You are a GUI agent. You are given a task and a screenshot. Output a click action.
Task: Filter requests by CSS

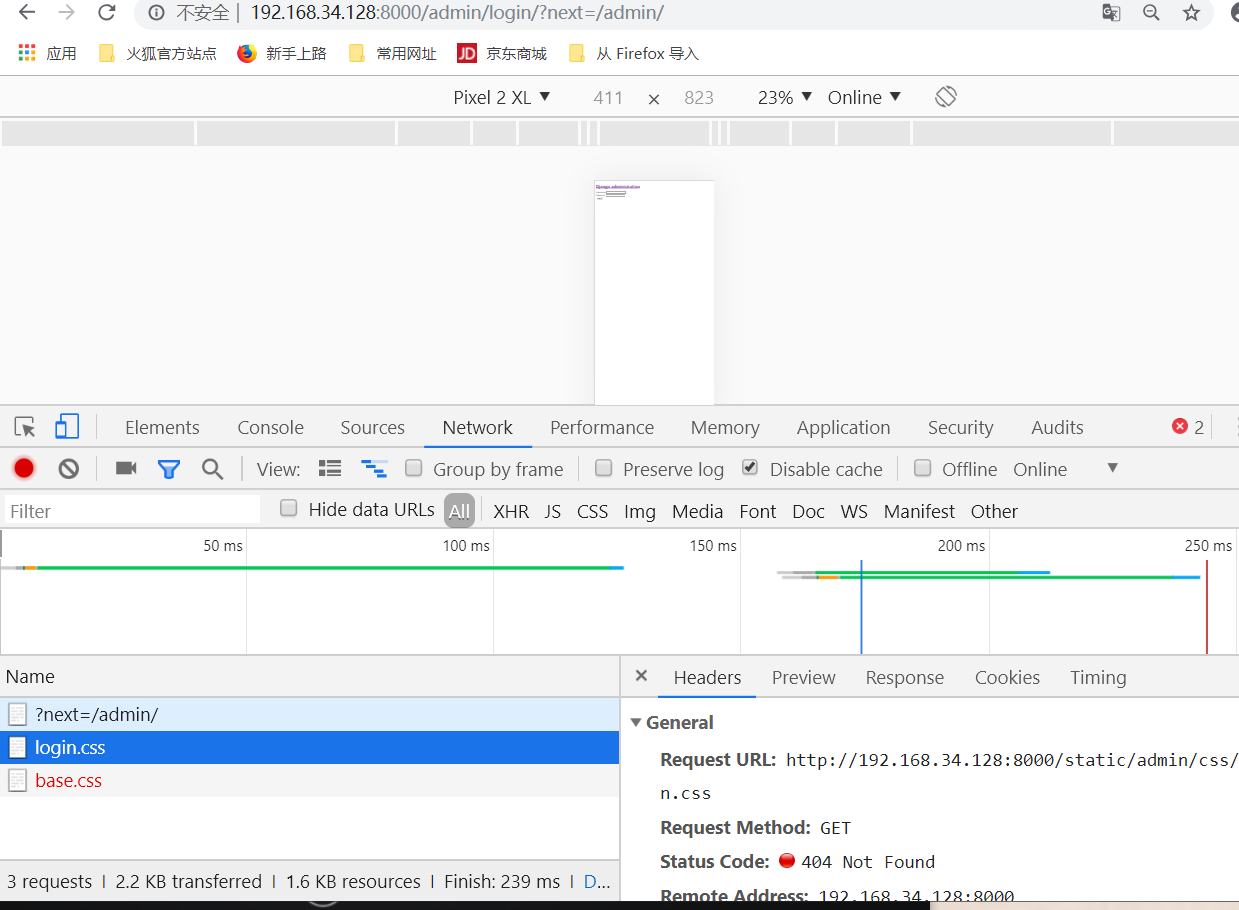click(x=592, y=511)
